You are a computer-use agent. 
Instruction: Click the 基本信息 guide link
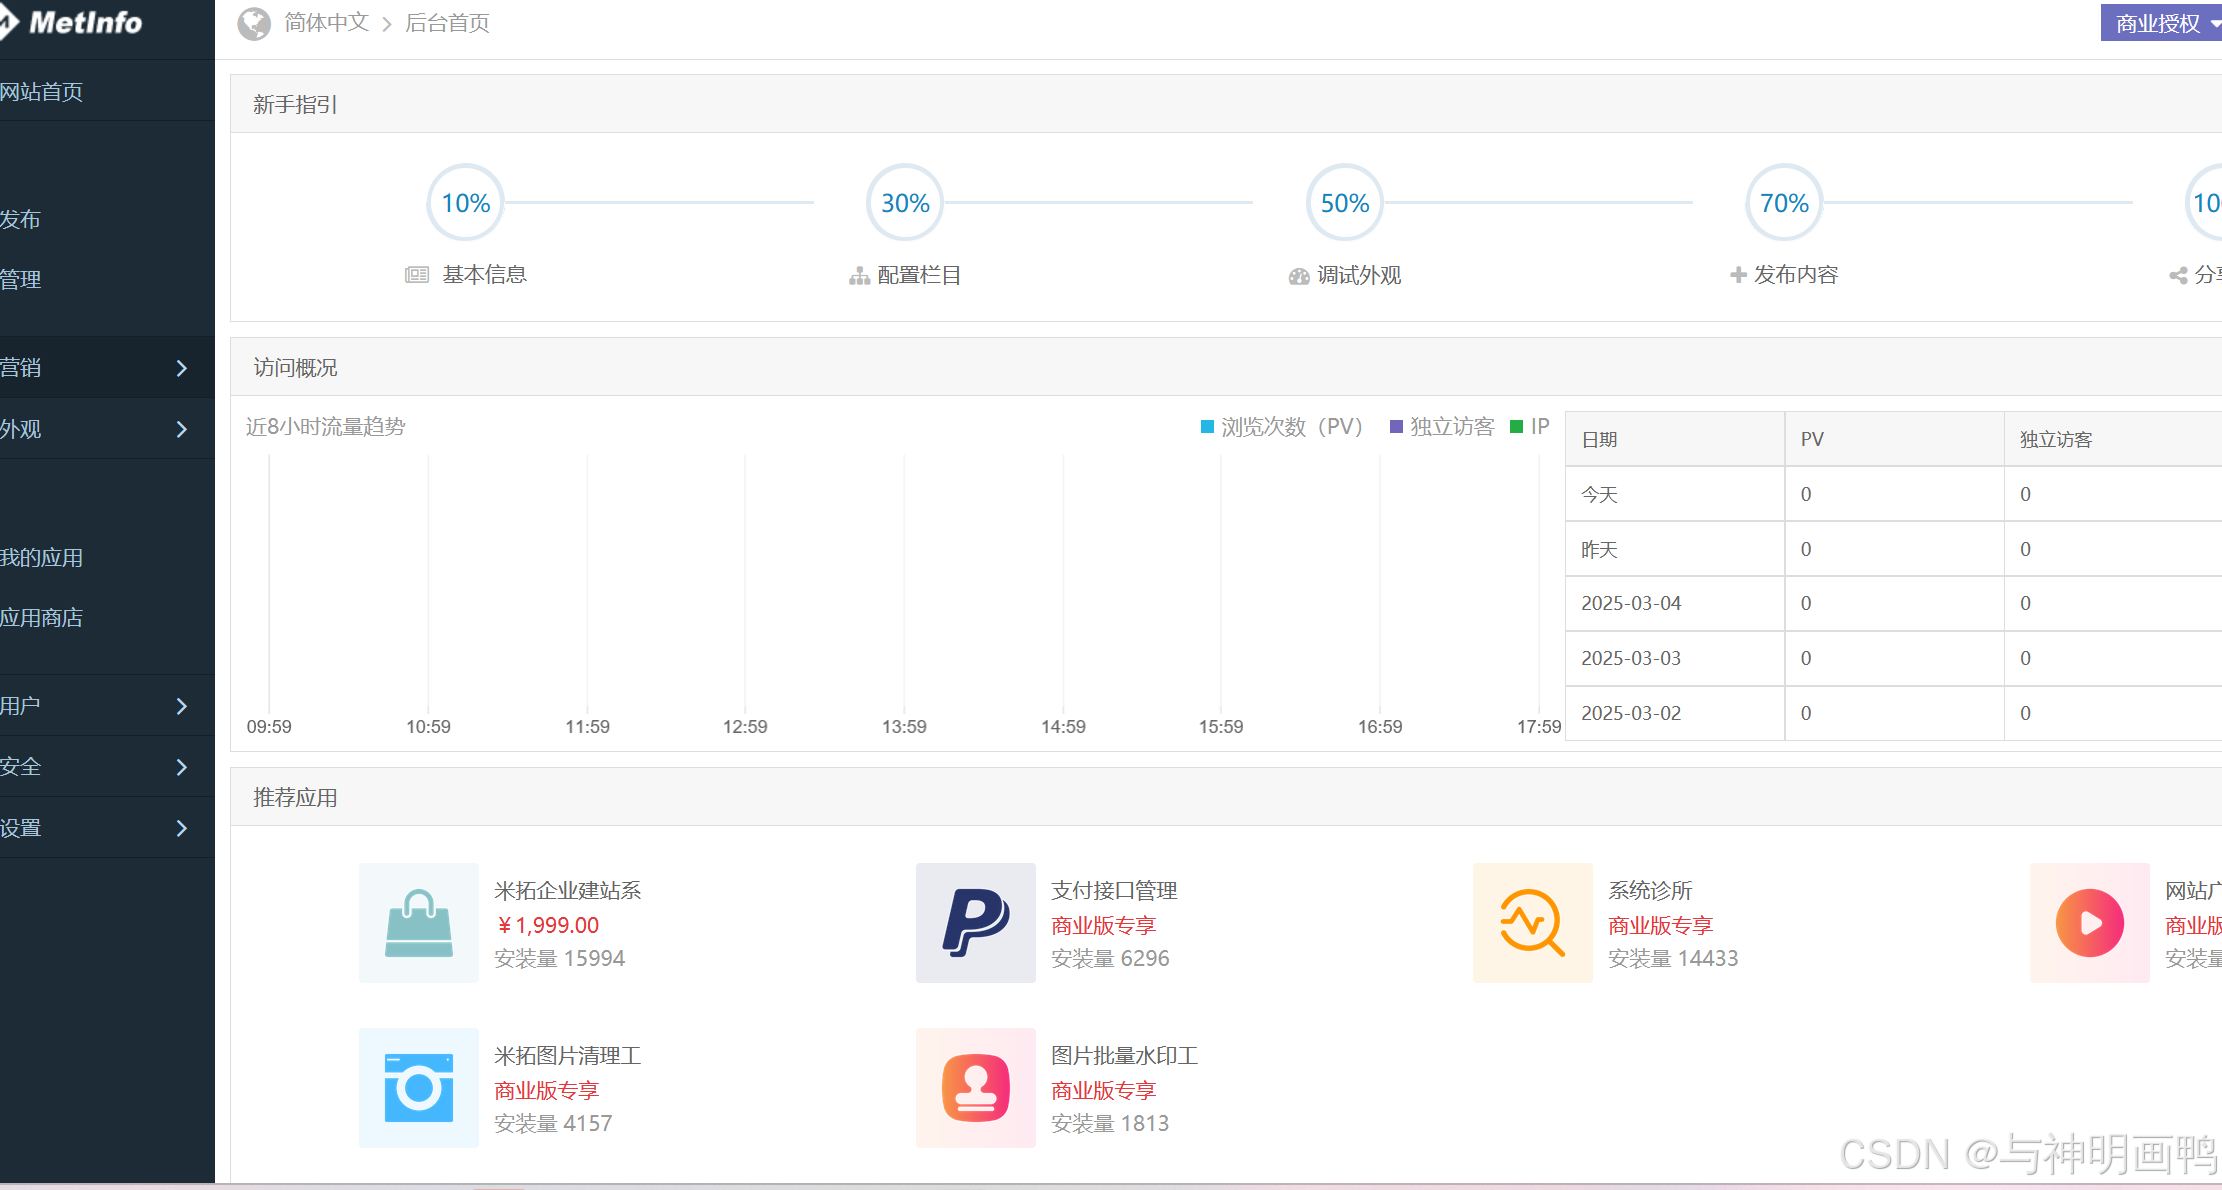pyautogui.click(x=484, y=275)
